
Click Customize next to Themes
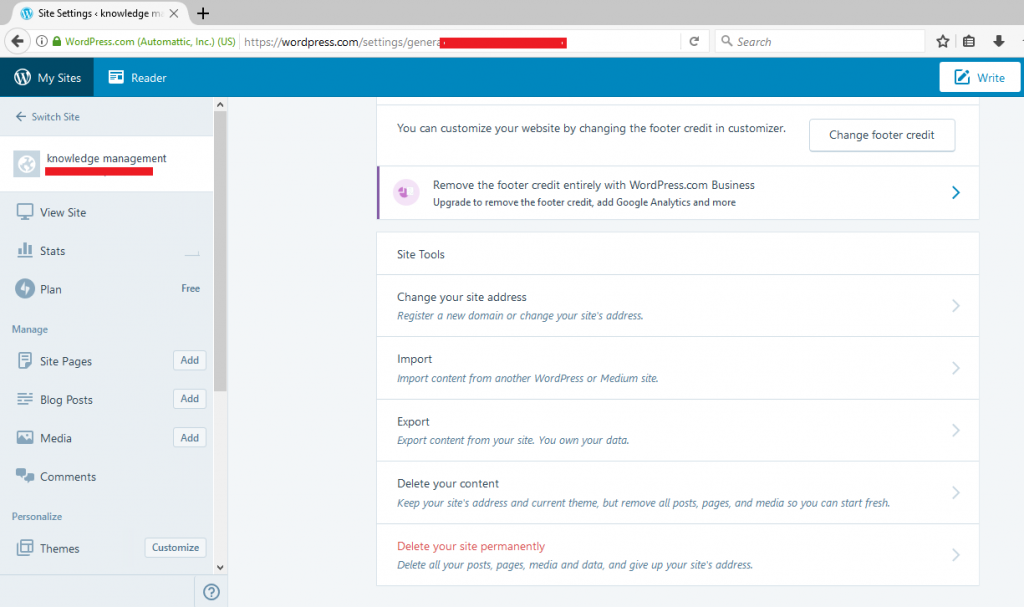click(x=176, y=548)
